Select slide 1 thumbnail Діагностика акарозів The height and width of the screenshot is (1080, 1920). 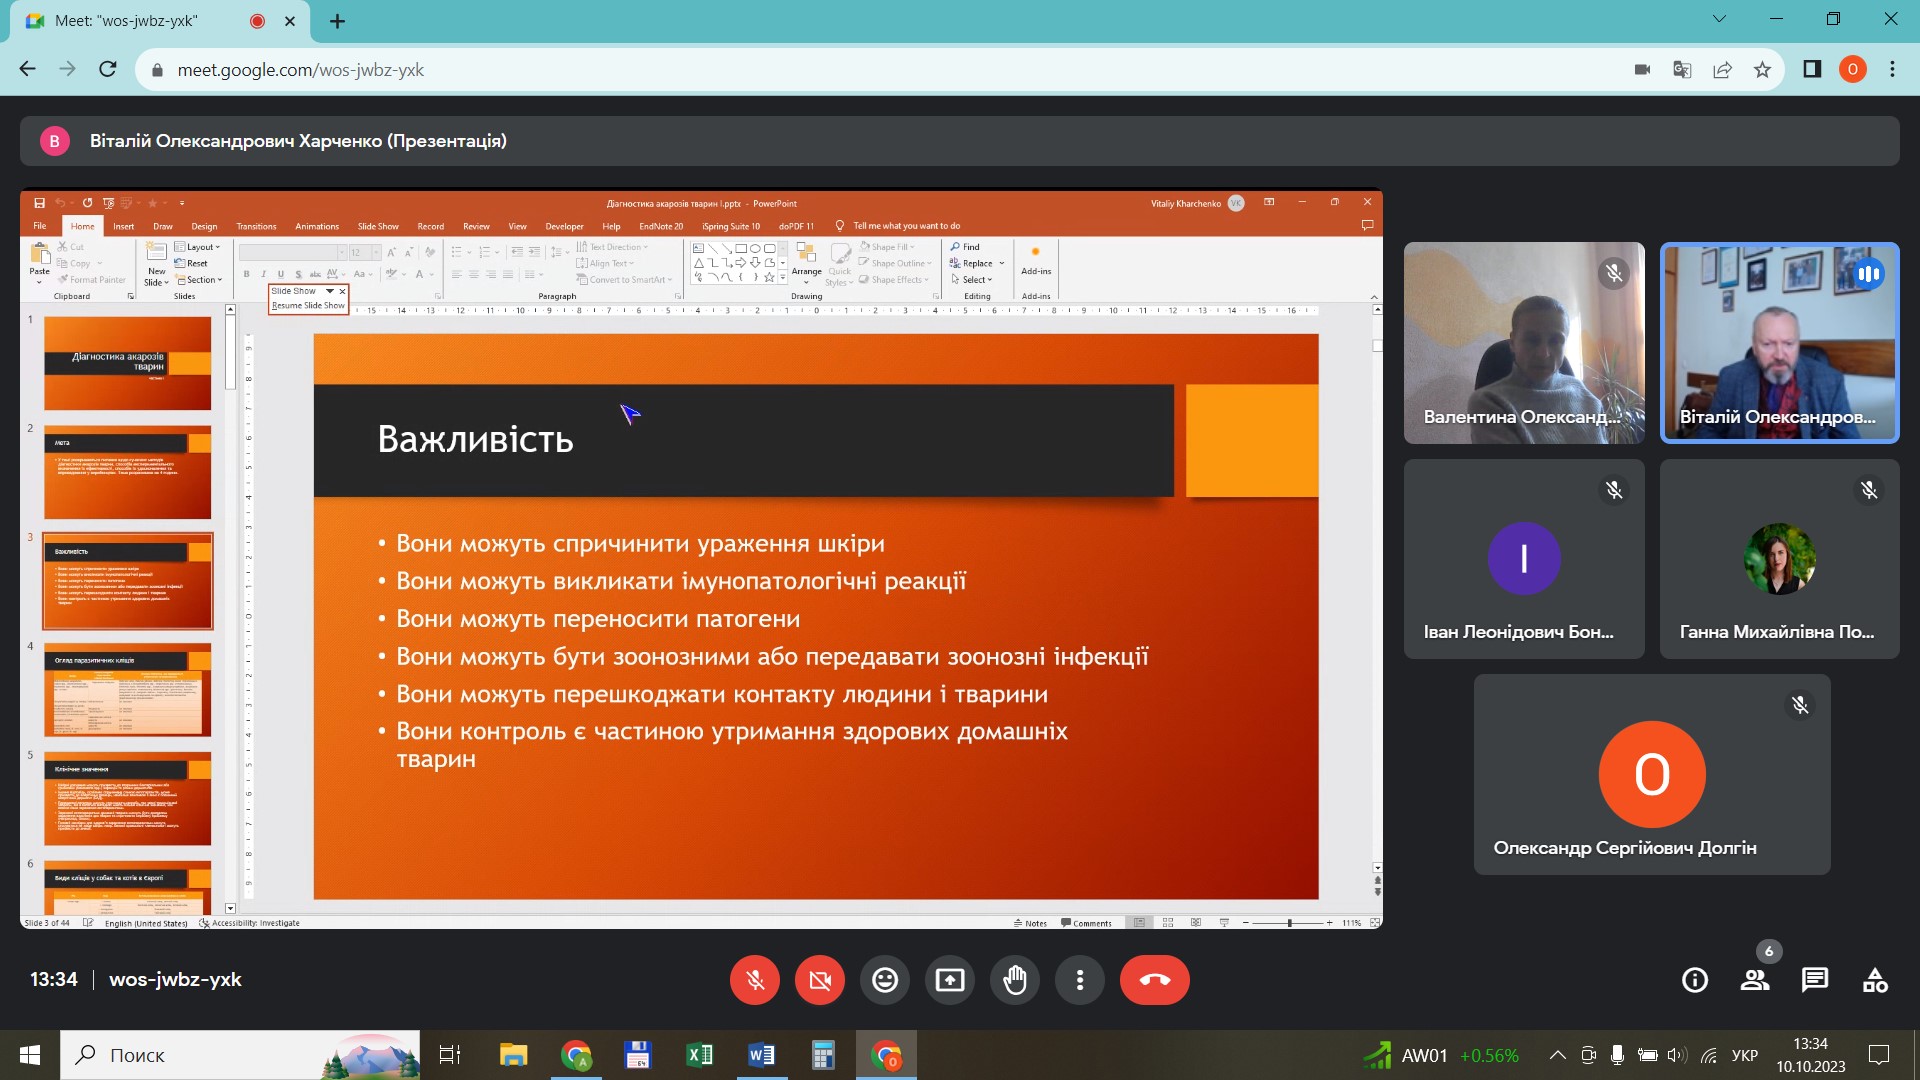pyautogui.click(x=128, y=363)
